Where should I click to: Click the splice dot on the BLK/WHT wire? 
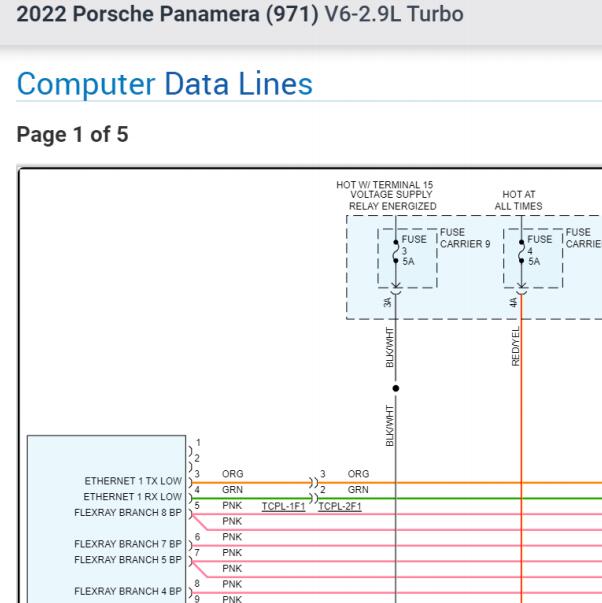(x=396, y=388)
